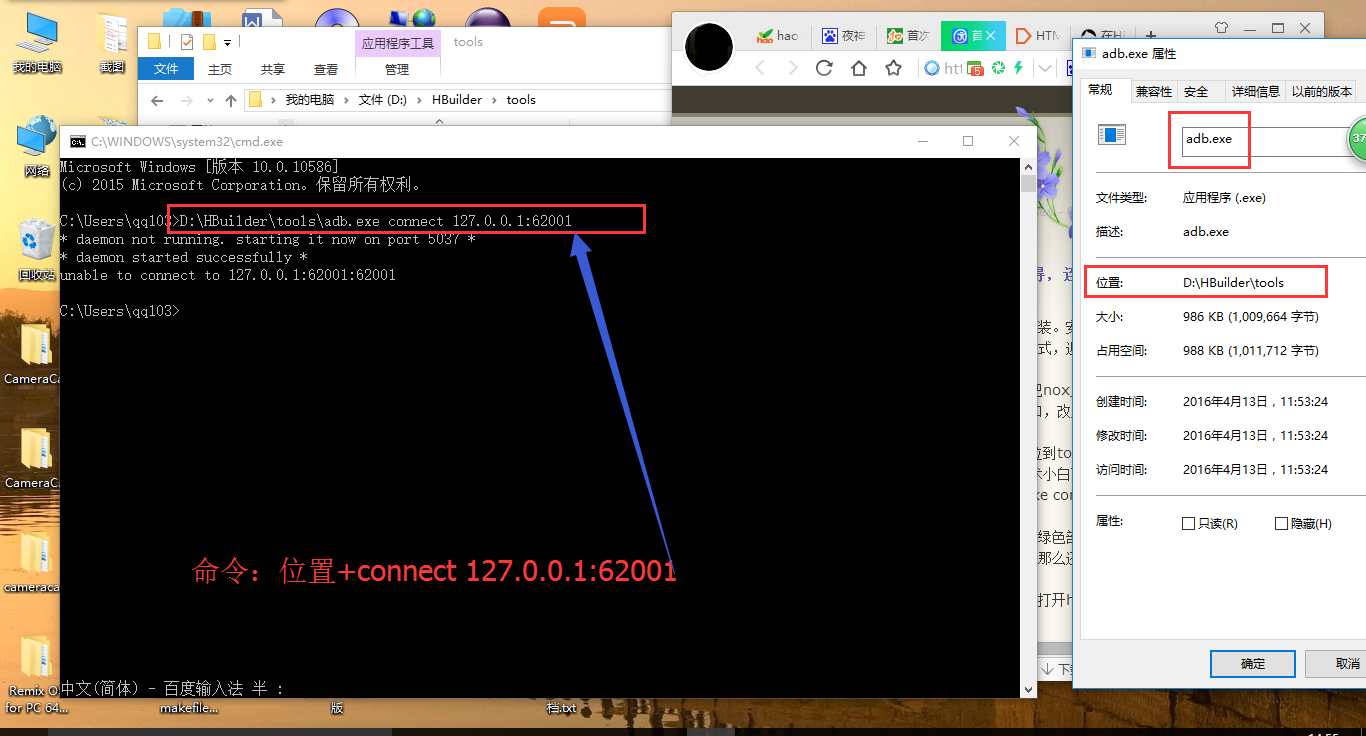Switch to the 夜神 browser tab
This screenshot has width=1366, height=736.
pos(843,36)
